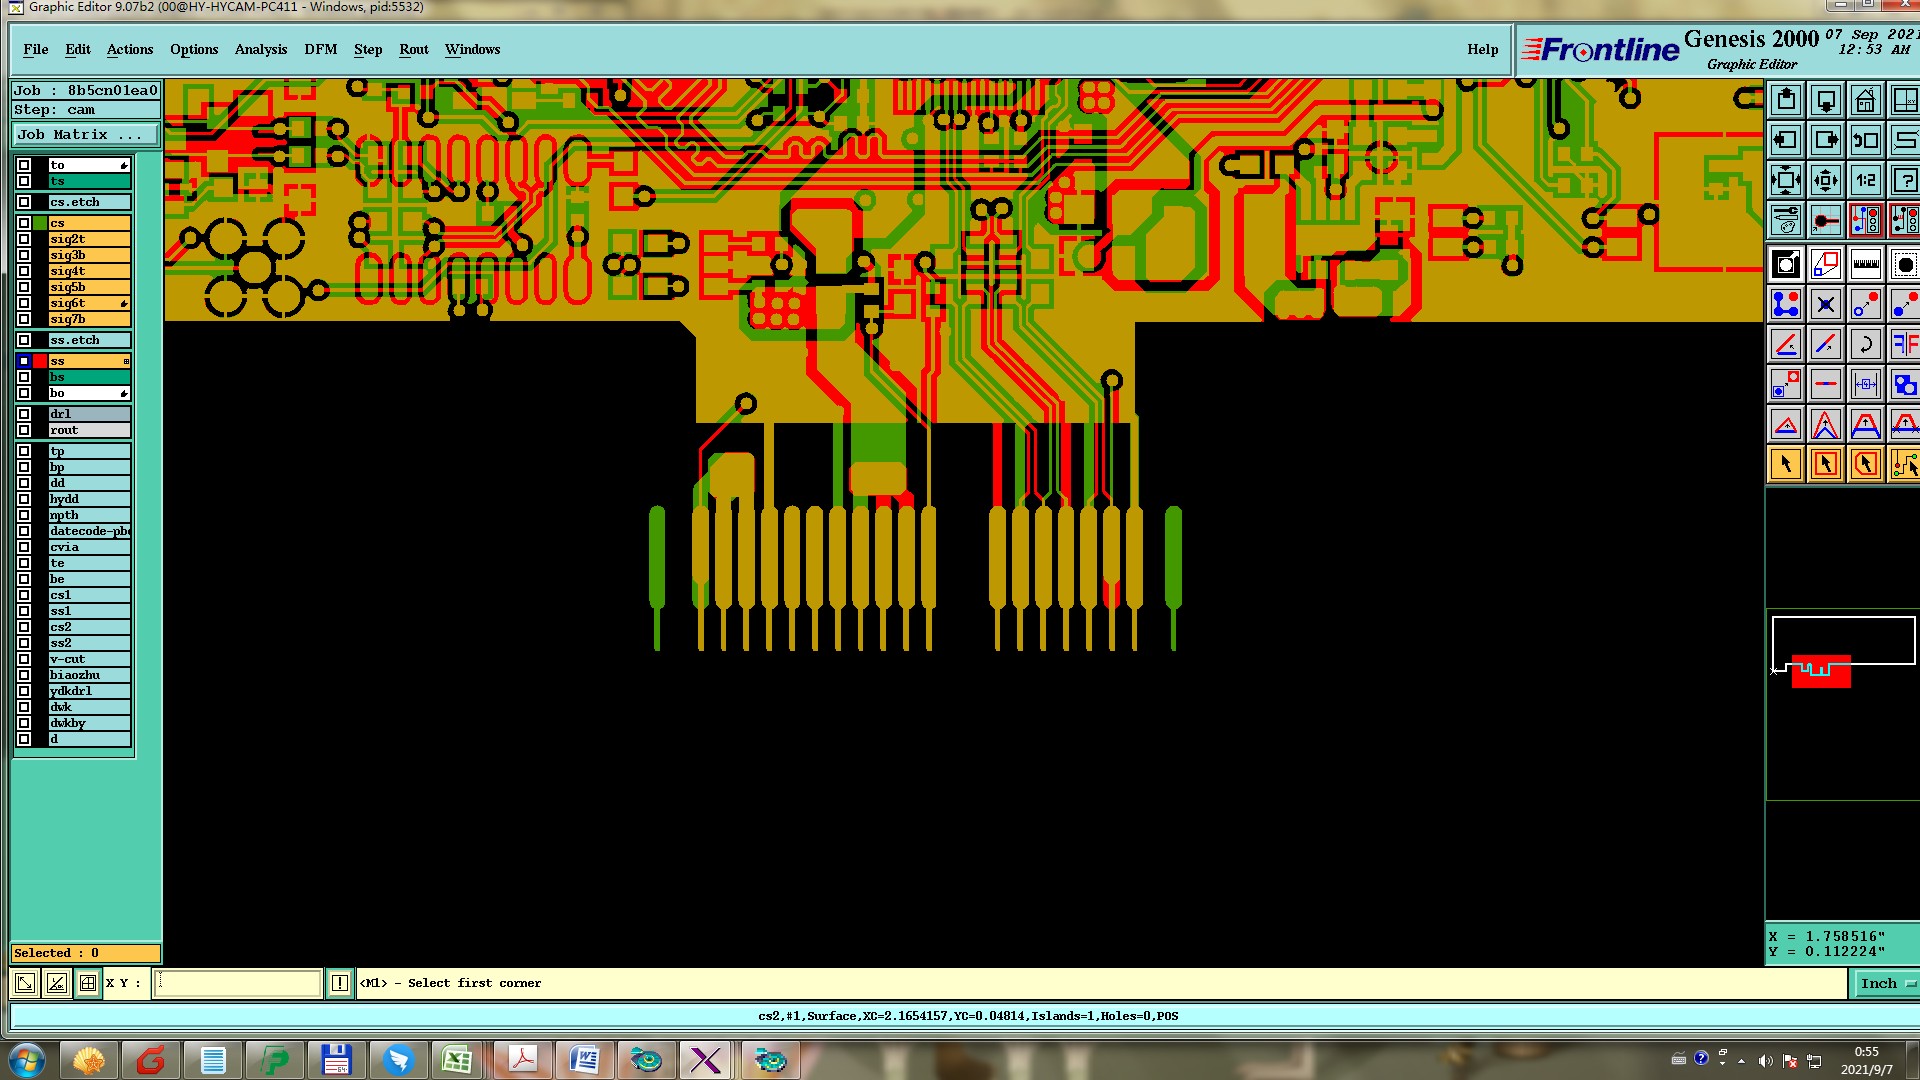This screenshot has height=1080, width=1920.
Task: Open the Inch units dropdown
Action: (1887, 983)
